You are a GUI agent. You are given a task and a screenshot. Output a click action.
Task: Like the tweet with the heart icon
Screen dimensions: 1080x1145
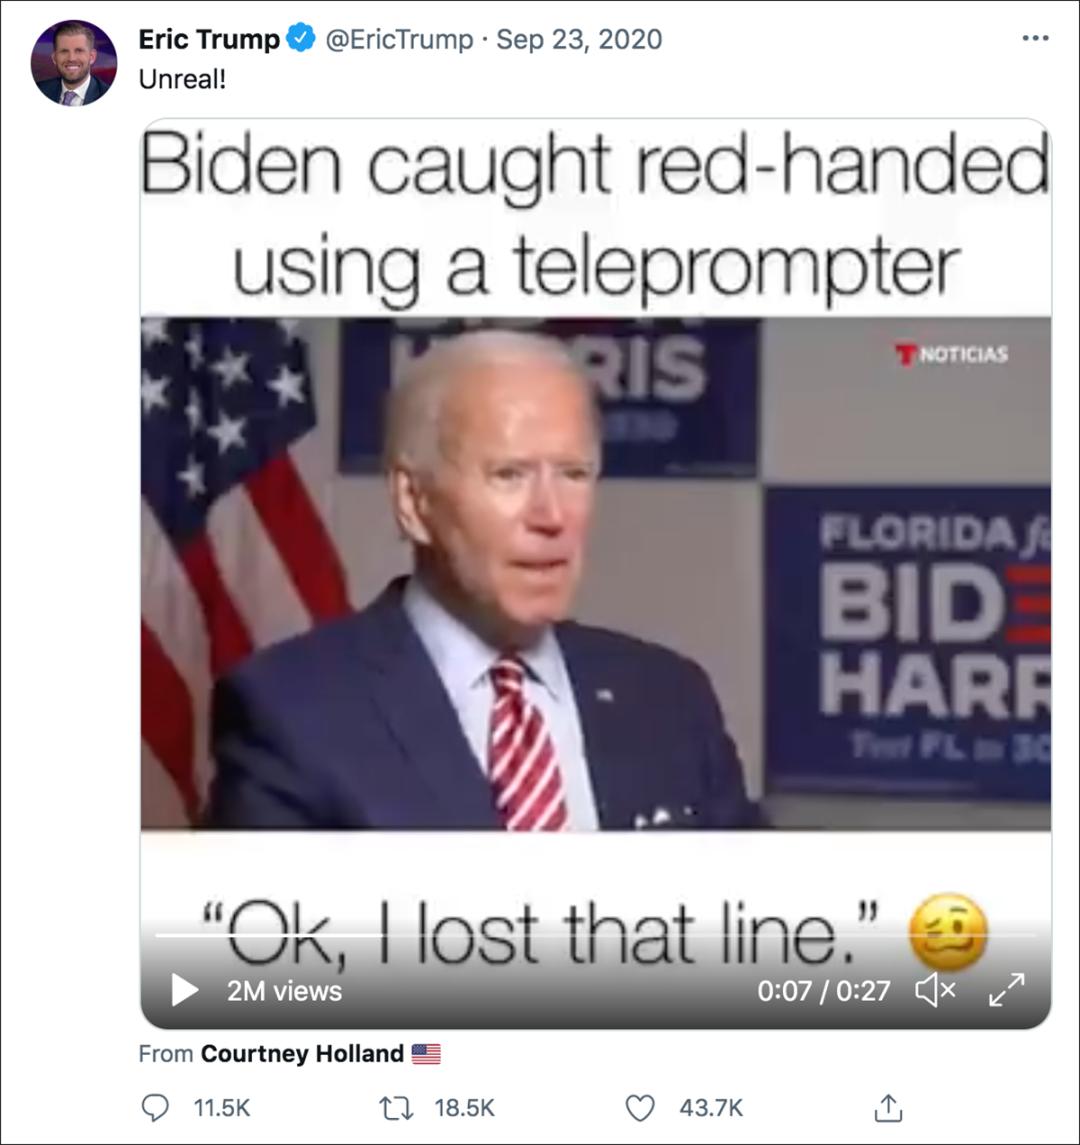[640, 1108]
